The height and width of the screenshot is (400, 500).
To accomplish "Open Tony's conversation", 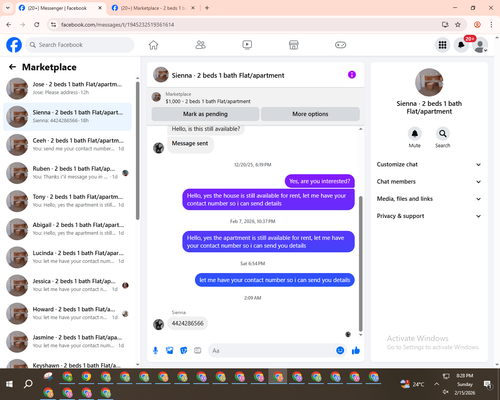I will click(67, 201).
